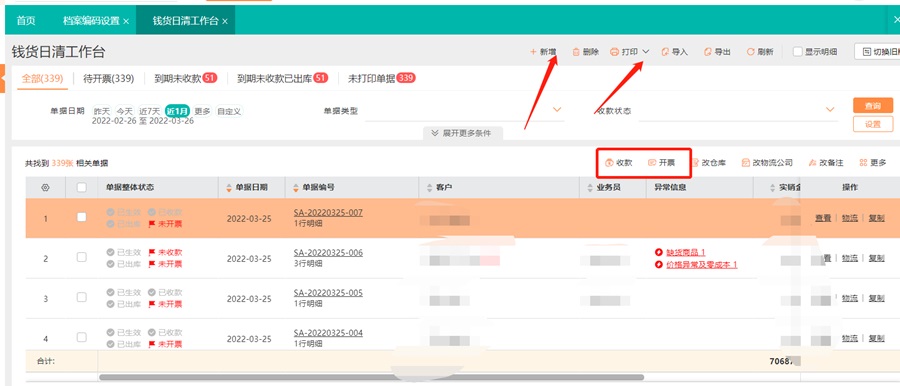Click the 刷新 refresh icon
The height and width of the screenshot is (386, 900).
click(x=750, y=52)
